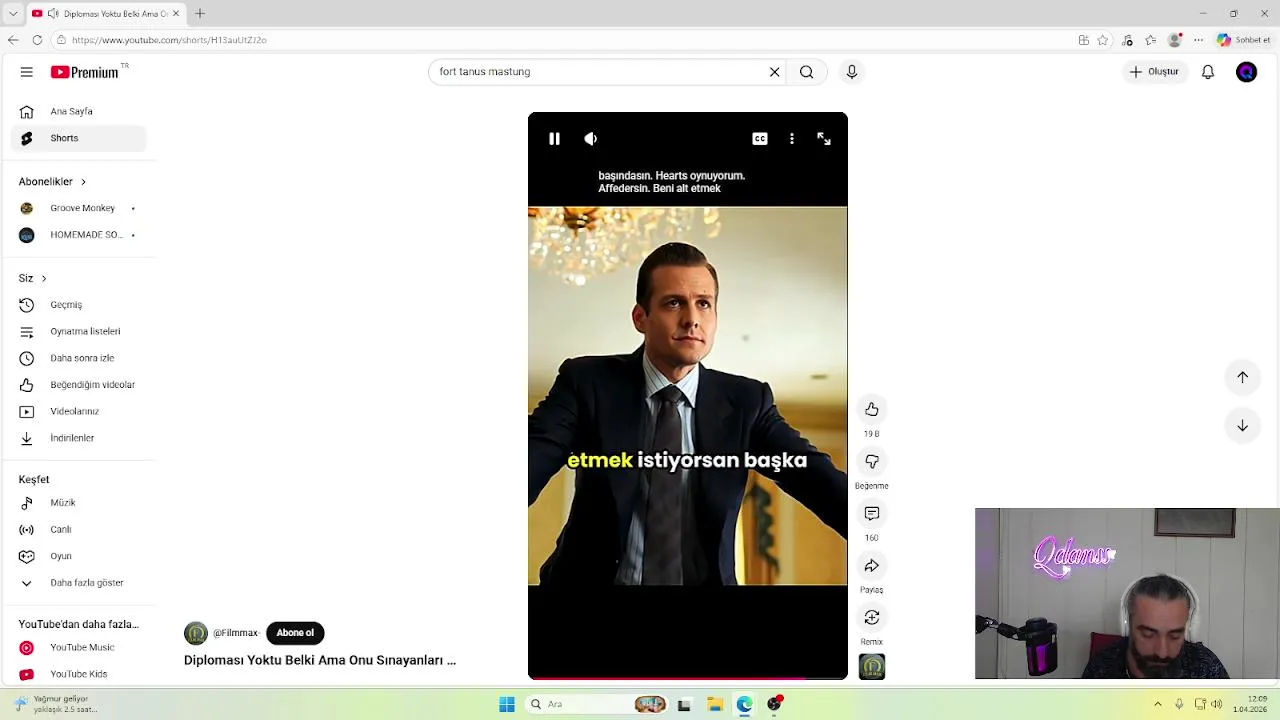This screenshot has width=1280, height=720.
Task: Select Shorts in the sidebar
Action: (x=78, y=138)
